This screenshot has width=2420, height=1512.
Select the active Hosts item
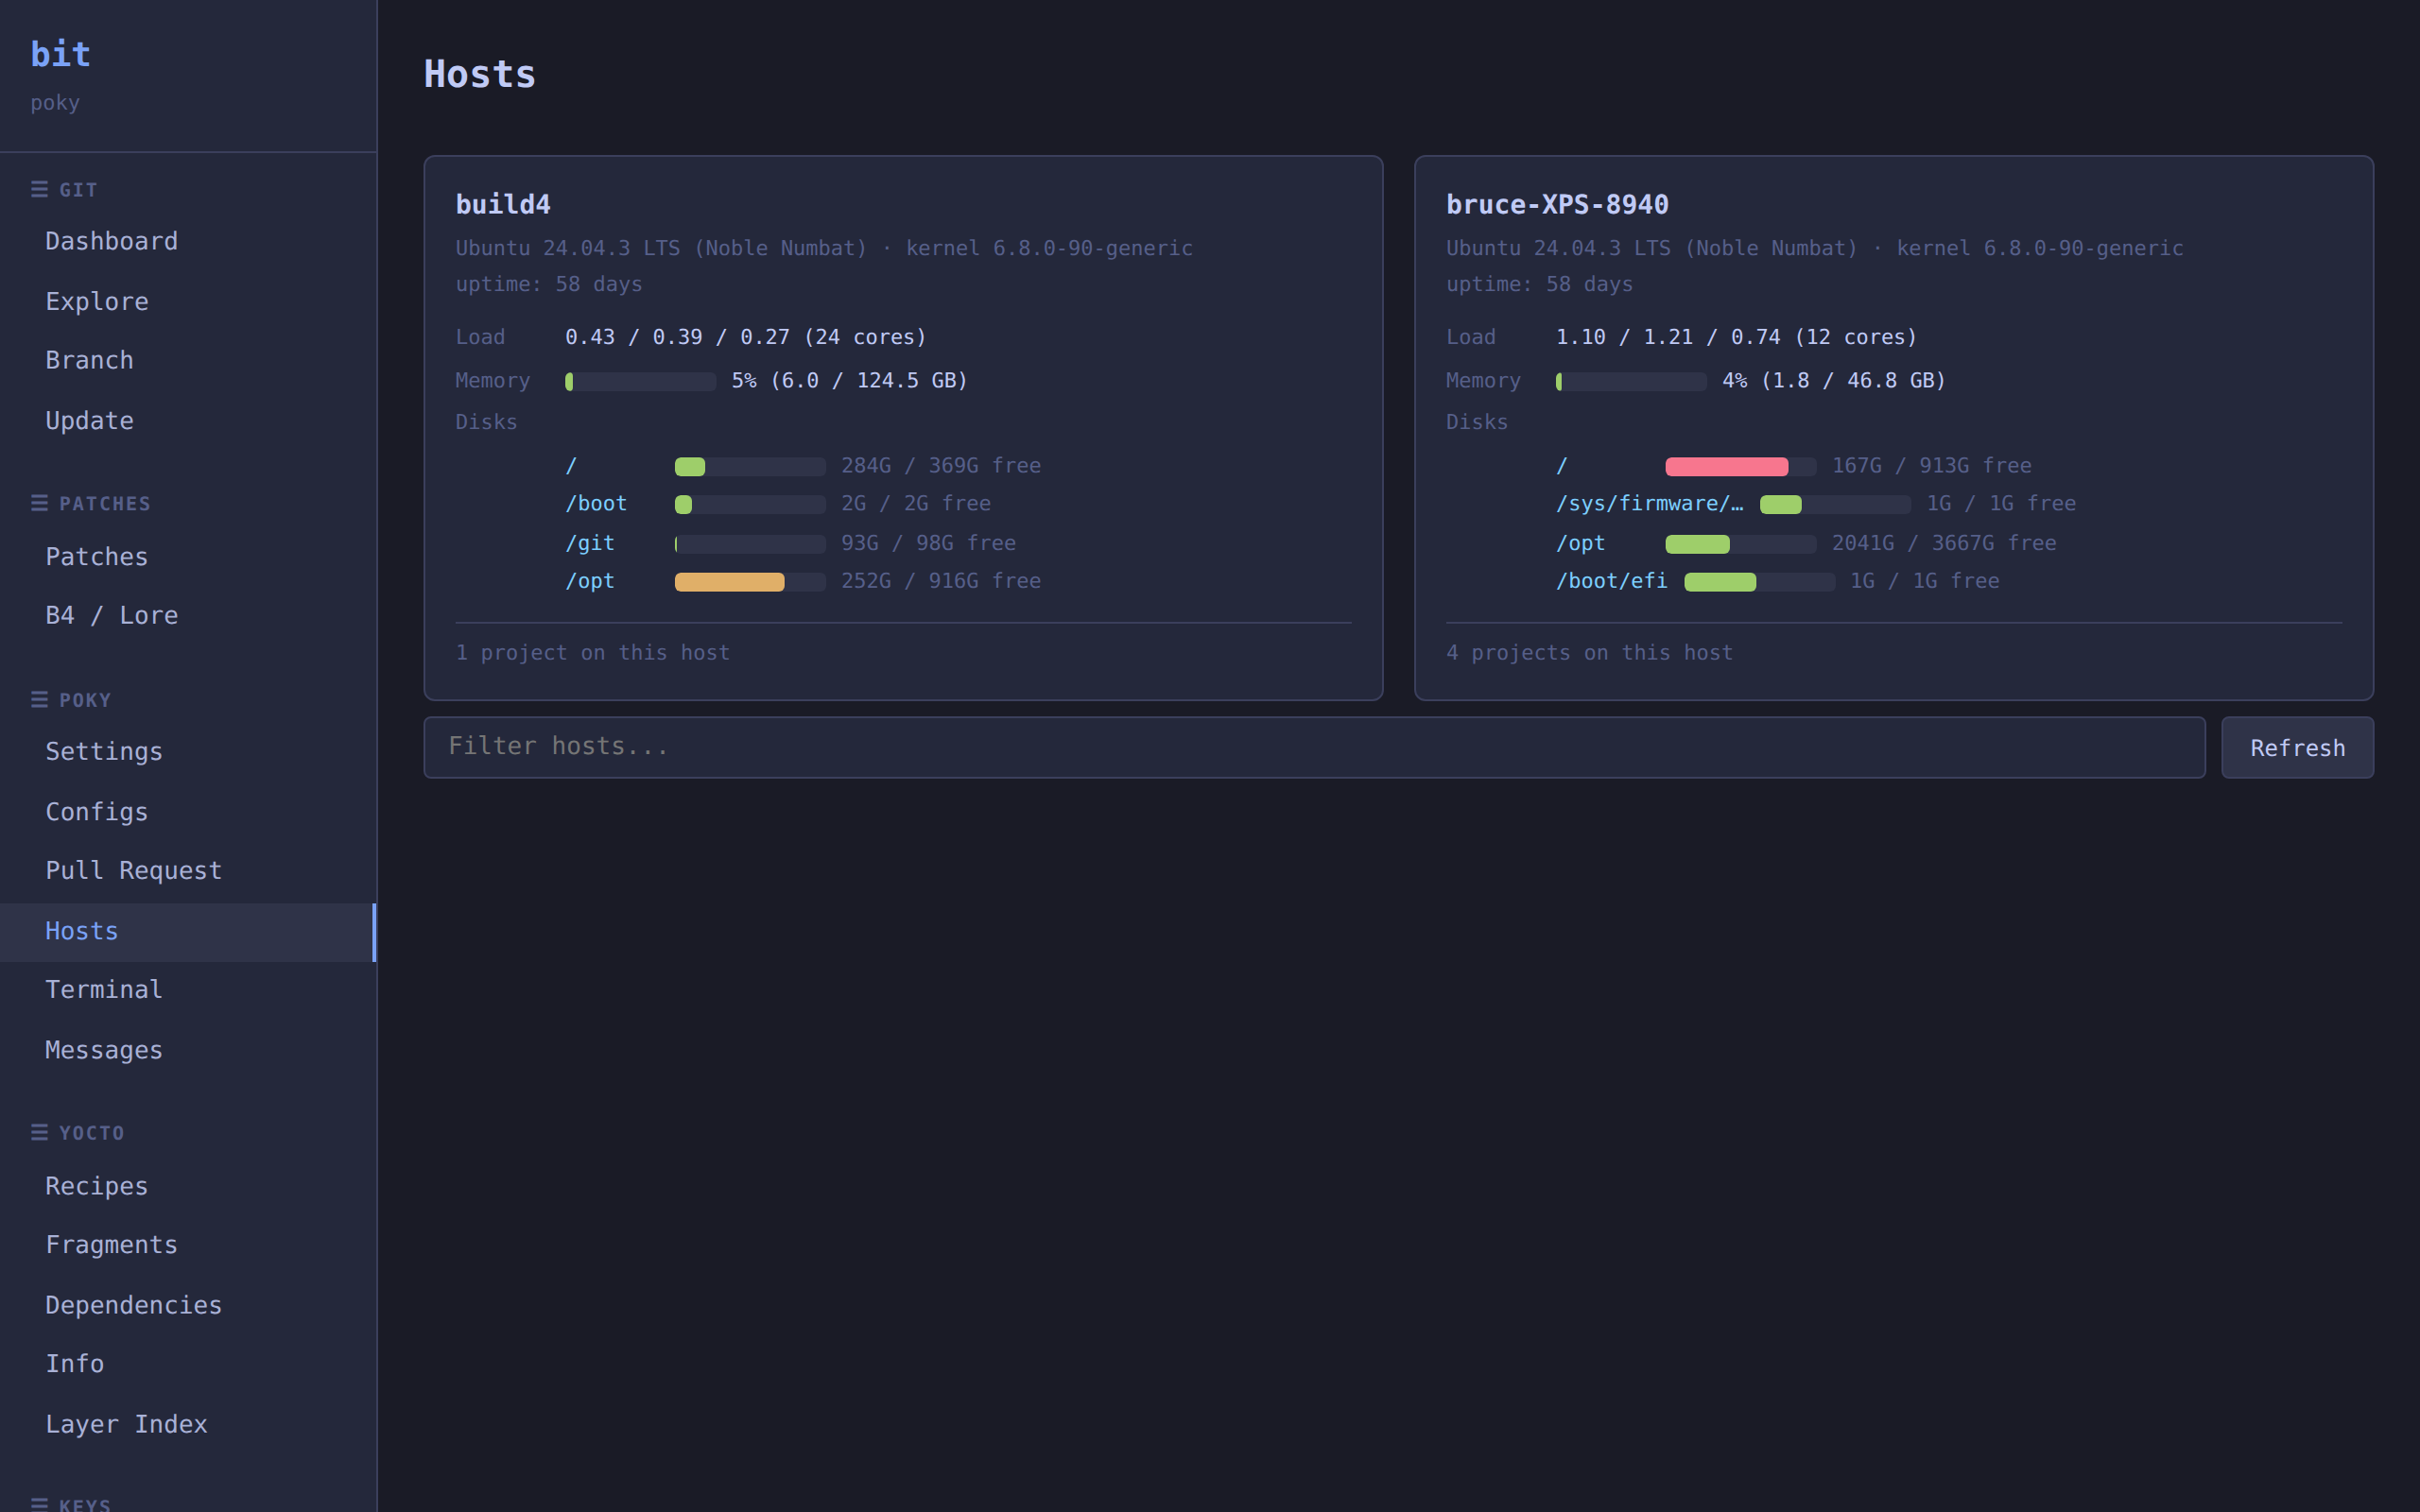(188, 931)
